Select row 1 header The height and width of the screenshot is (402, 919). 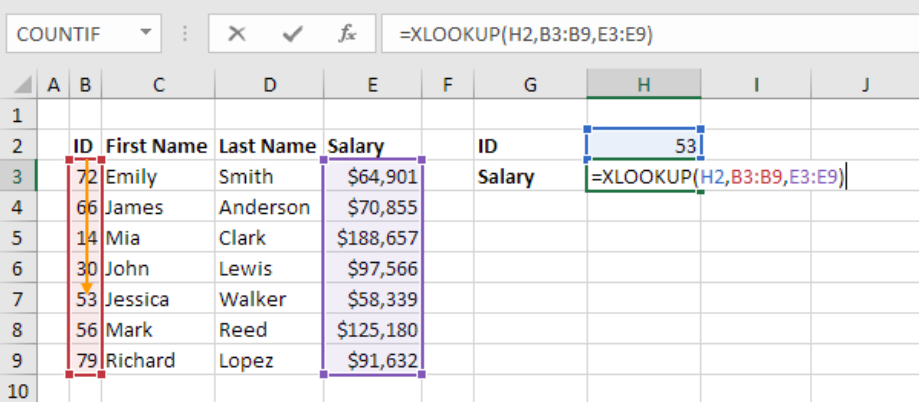(x=18, y=115)
